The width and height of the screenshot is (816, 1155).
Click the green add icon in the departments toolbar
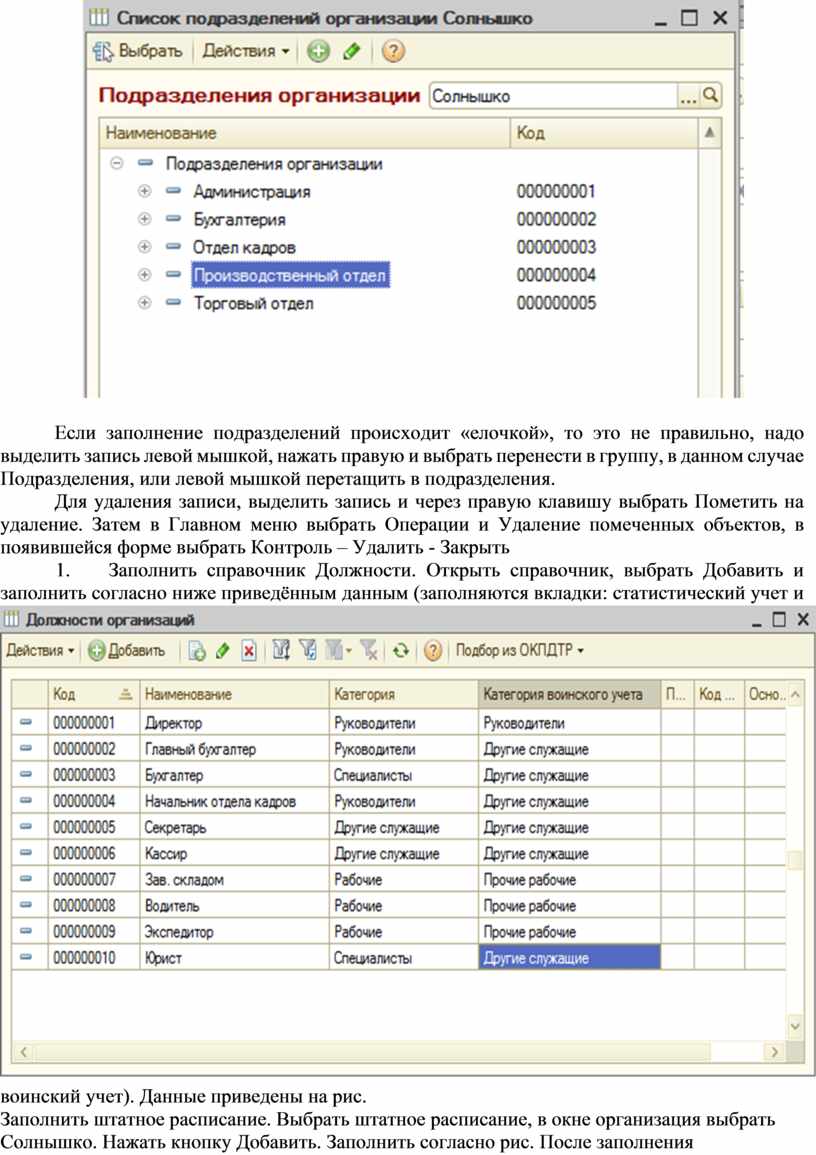click(x=318, y=51)
